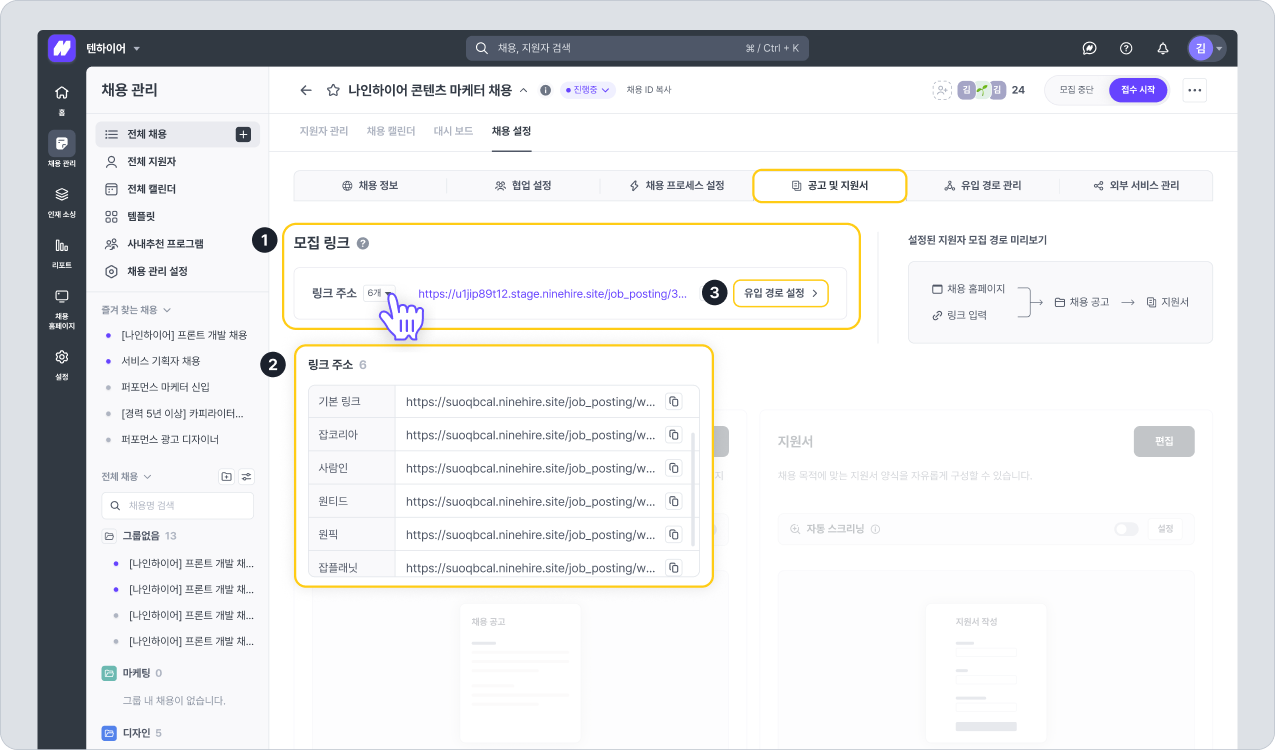
Task: Click the info icon next to job title
Action: 546,90
